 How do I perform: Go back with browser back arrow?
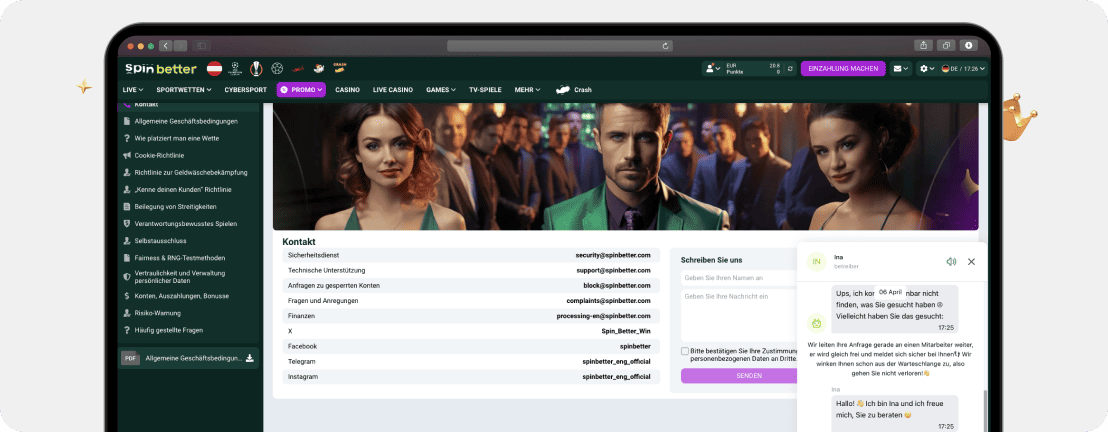(166, 45)
